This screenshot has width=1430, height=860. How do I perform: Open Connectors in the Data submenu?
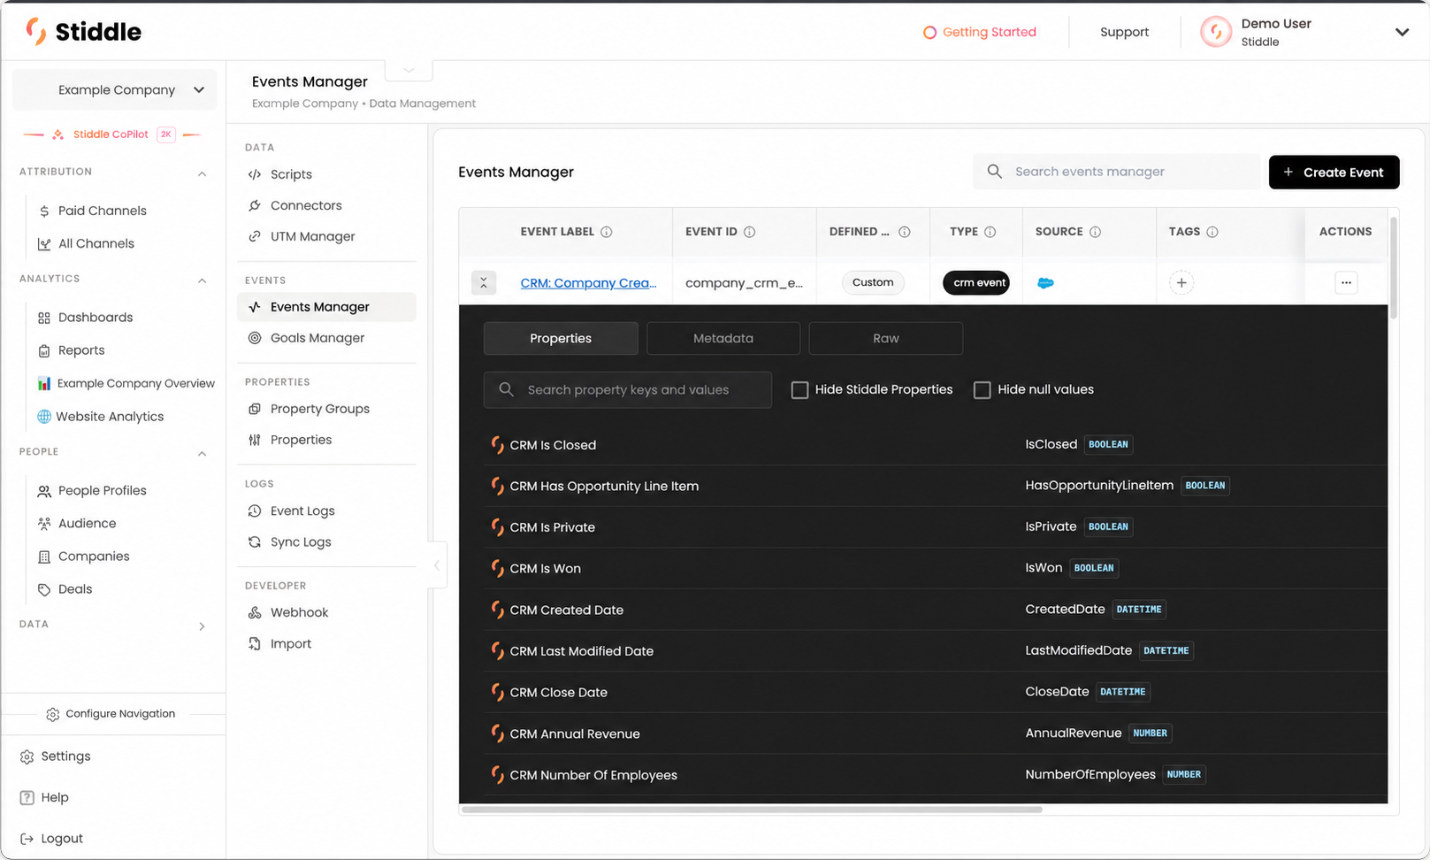point(306,205)
